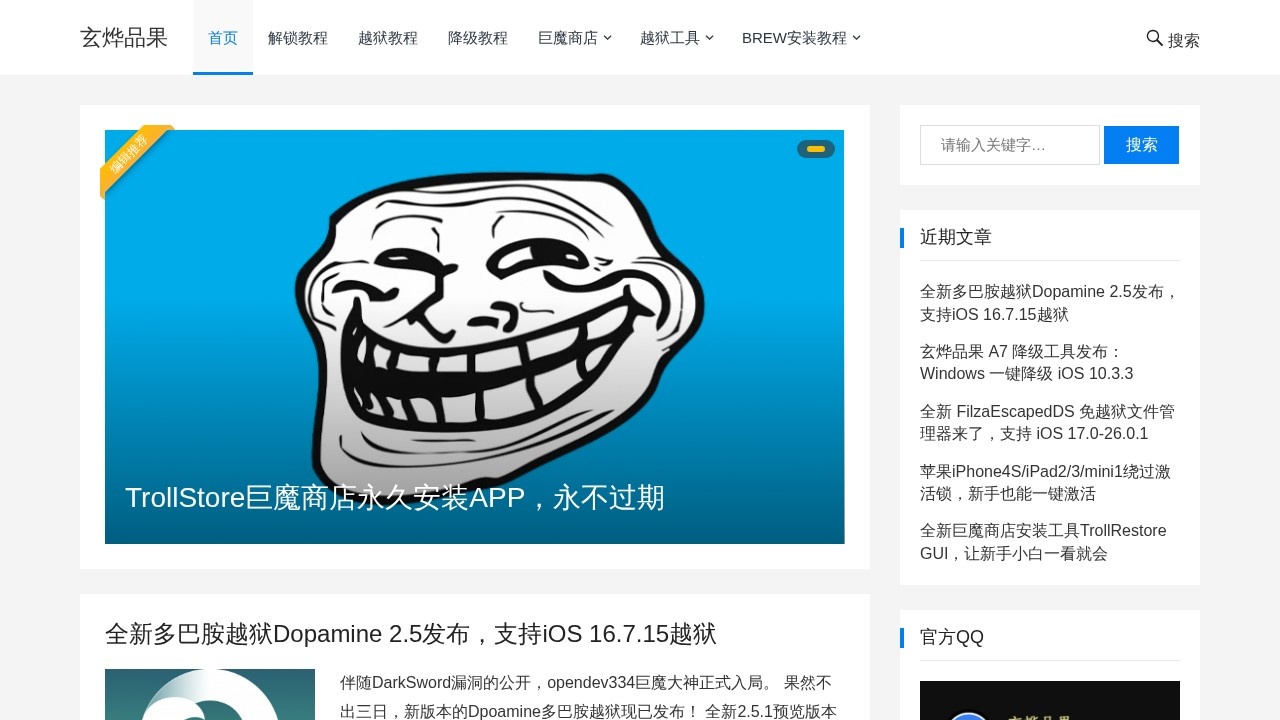This screenshot has width=1280, height=720.
Task: Click the 搜索 text in header
Action: point(1184,40)
